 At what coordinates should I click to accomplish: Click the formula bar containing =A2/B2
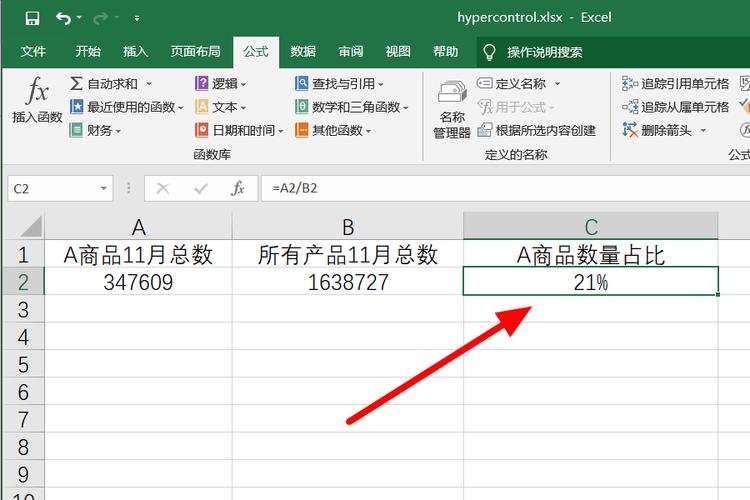[505, 189]
